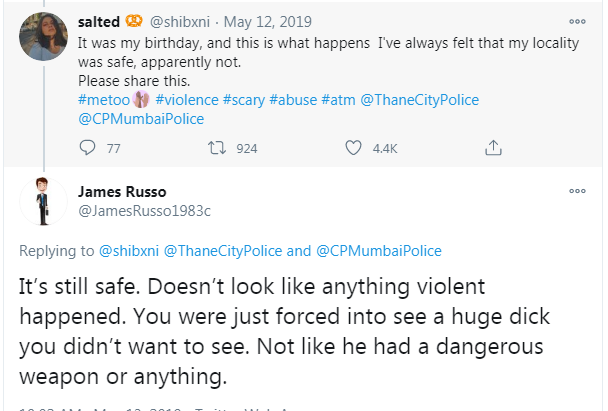Open James Russo's avatar
Viewport: 608px width, 411px height.
pyautogui.click(x=41, y=201)
